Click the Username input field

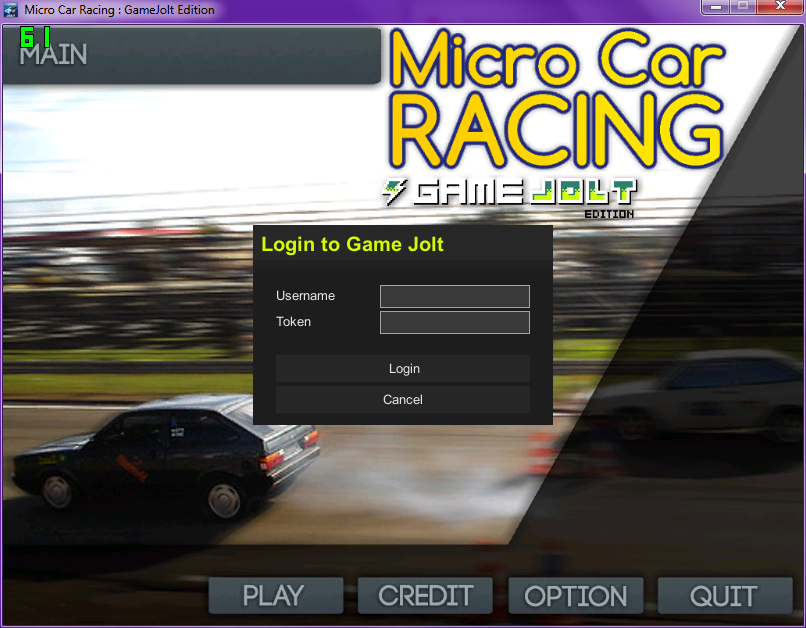point(454,297)
